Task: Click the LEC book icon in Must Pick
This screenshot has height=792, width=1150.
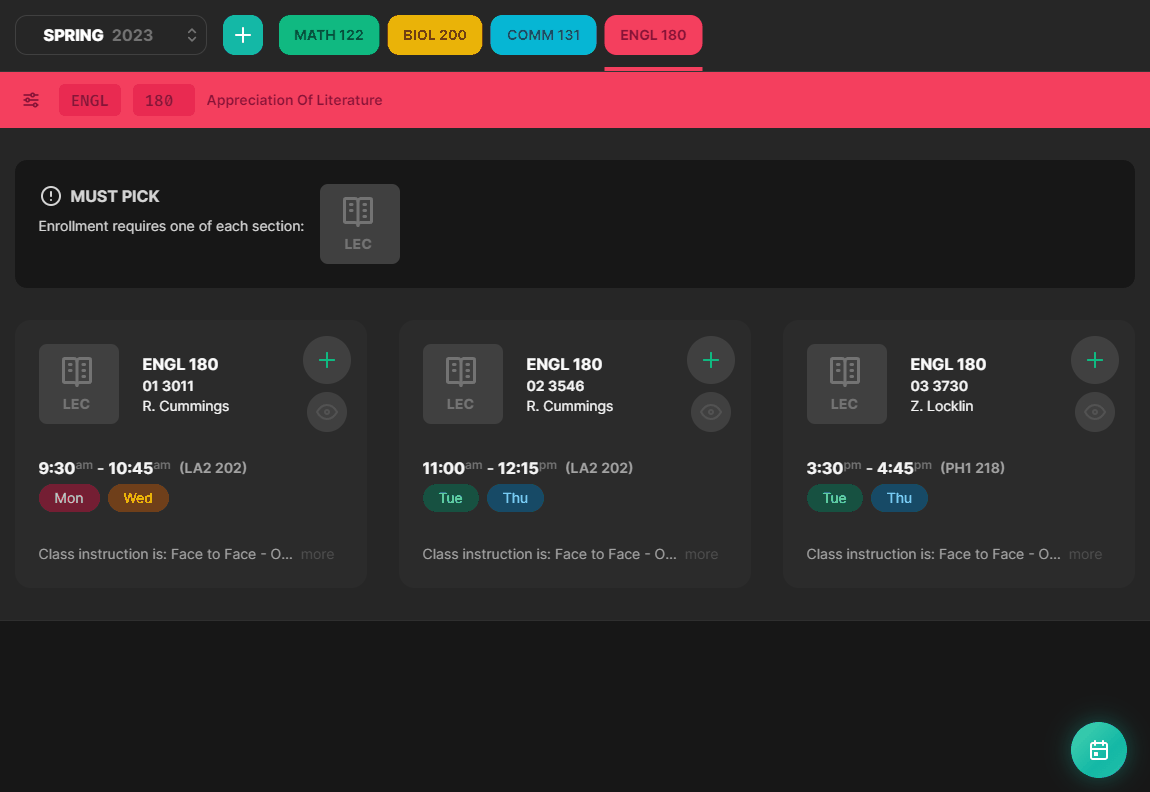Action: (x=359, y=224)
